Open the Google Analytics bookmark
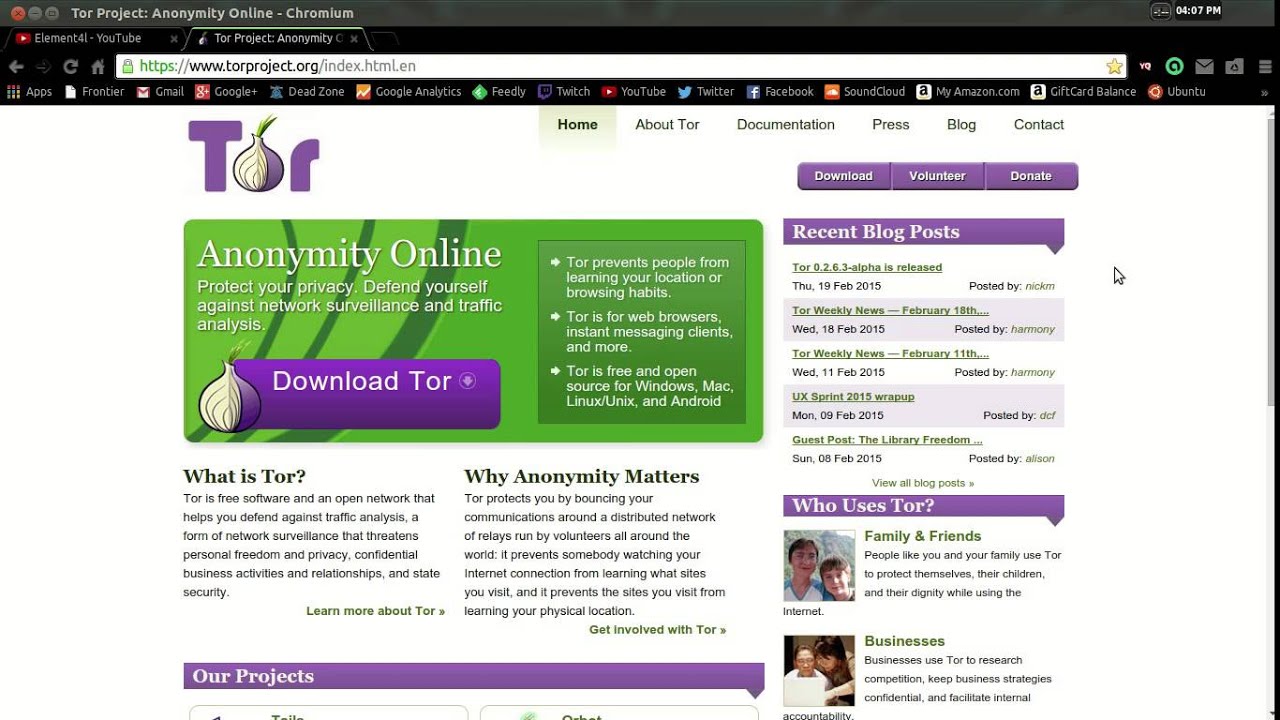Screen dimensions: 1280x720 point(408,91)
